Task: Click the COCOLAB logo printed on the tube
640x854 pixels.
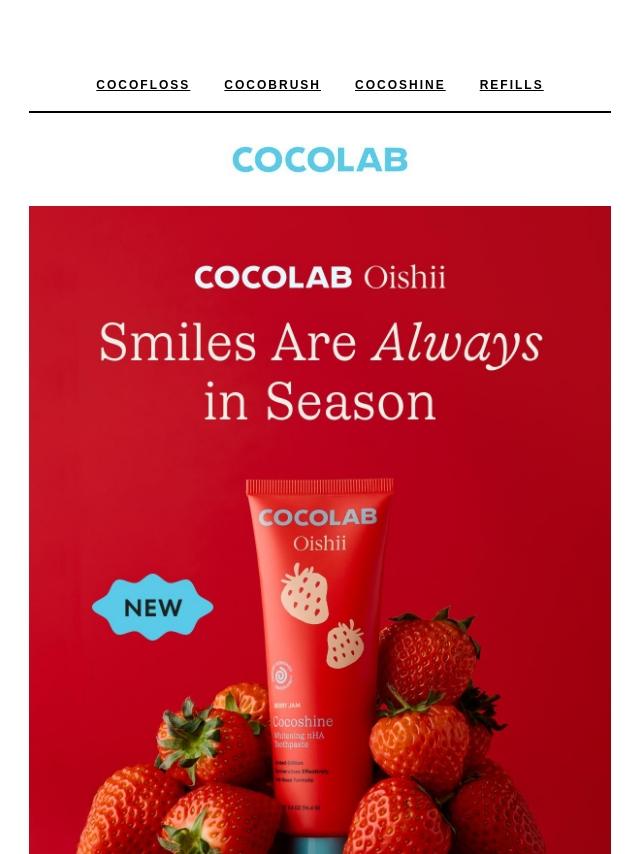Action: [x=318, y=517]
